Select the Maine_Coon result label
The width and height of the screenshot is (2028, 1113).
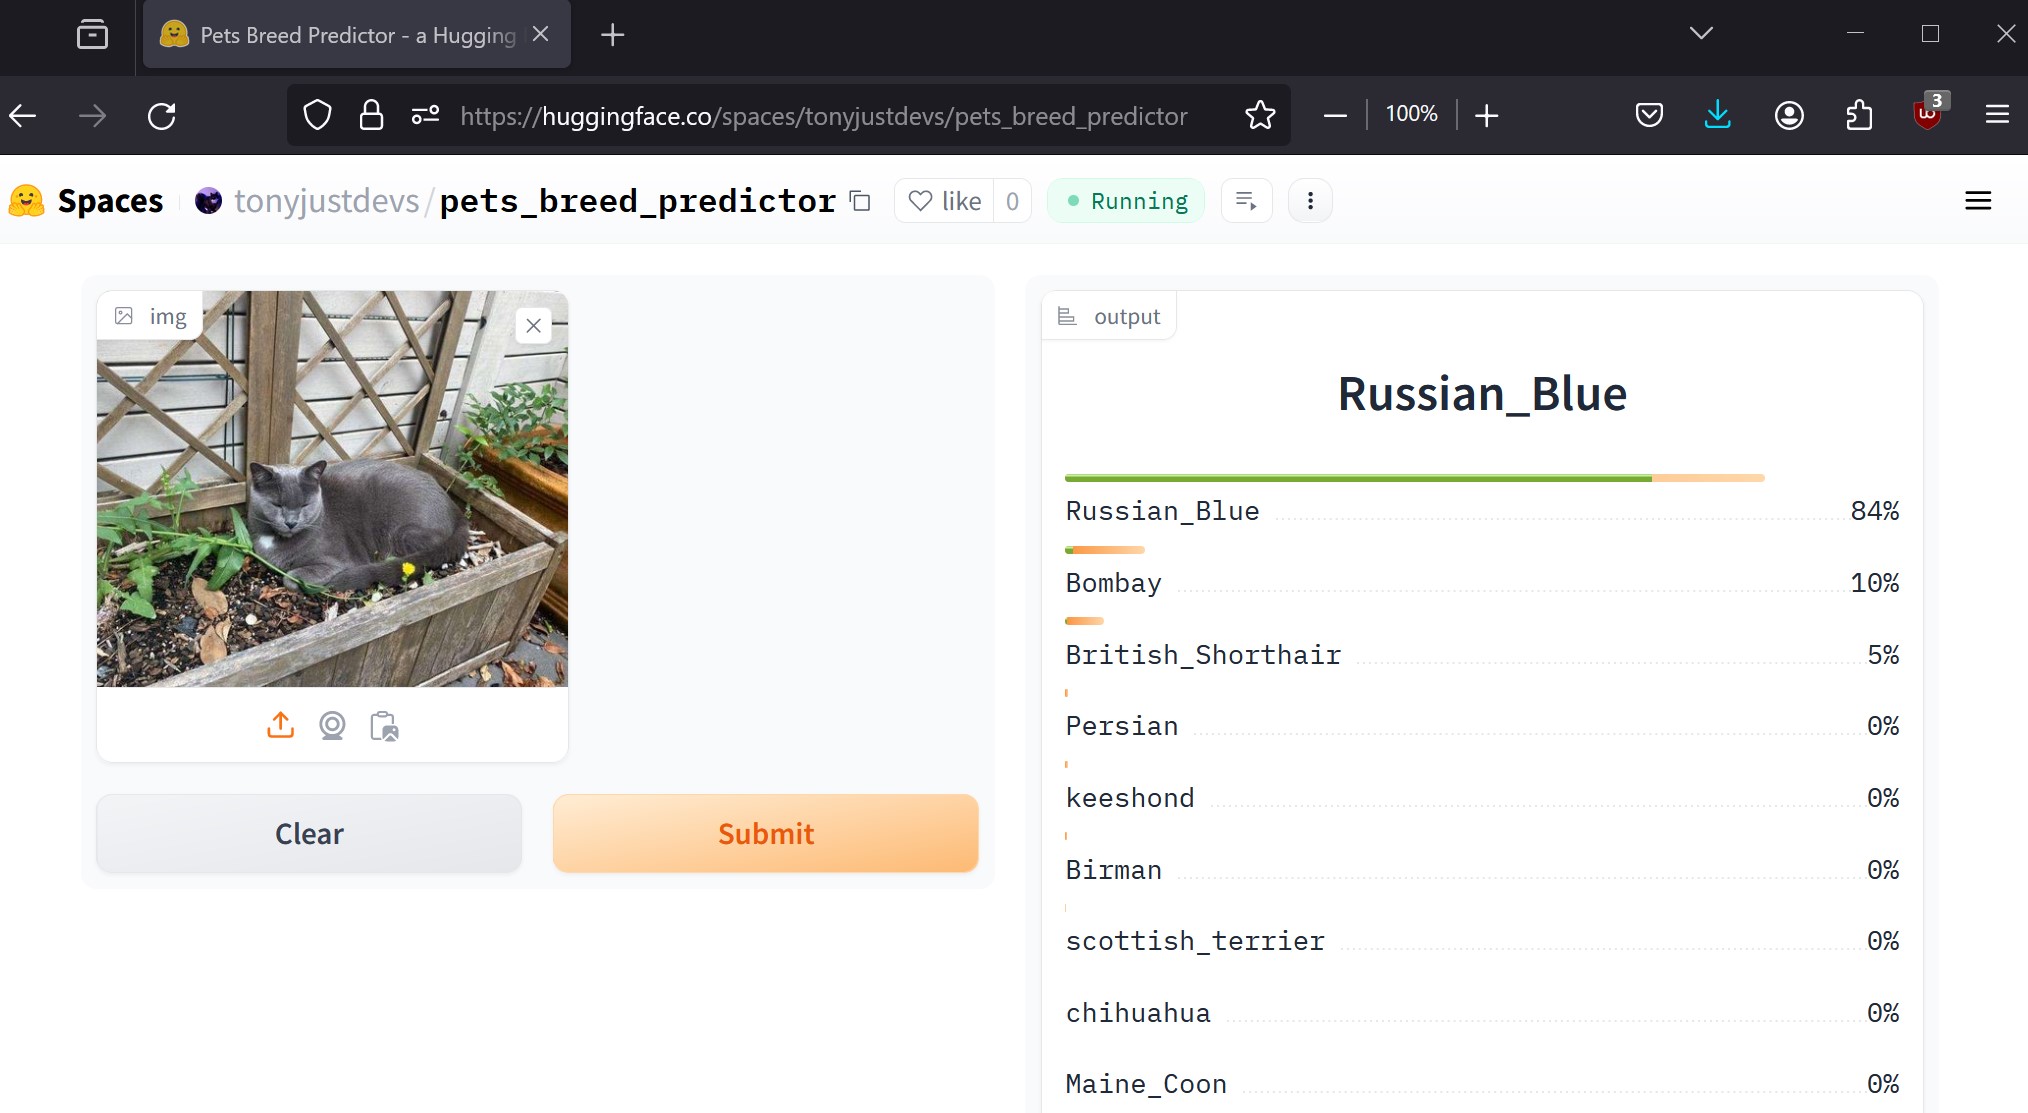1146,1084
